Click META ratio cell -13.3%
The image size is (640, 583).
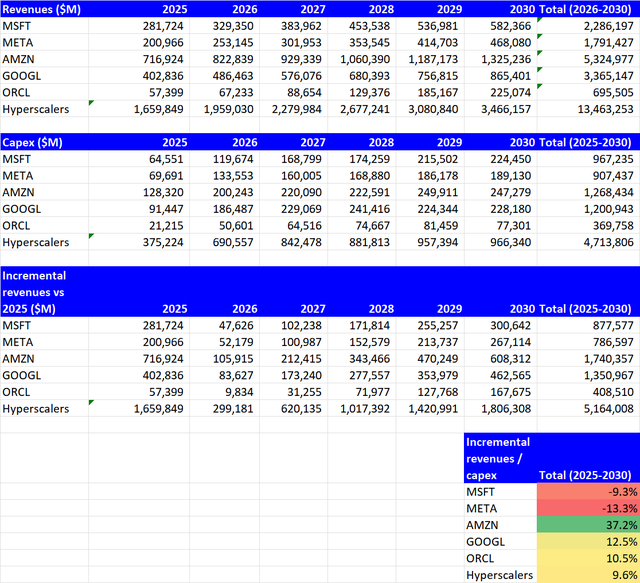[x=588, y=509]
